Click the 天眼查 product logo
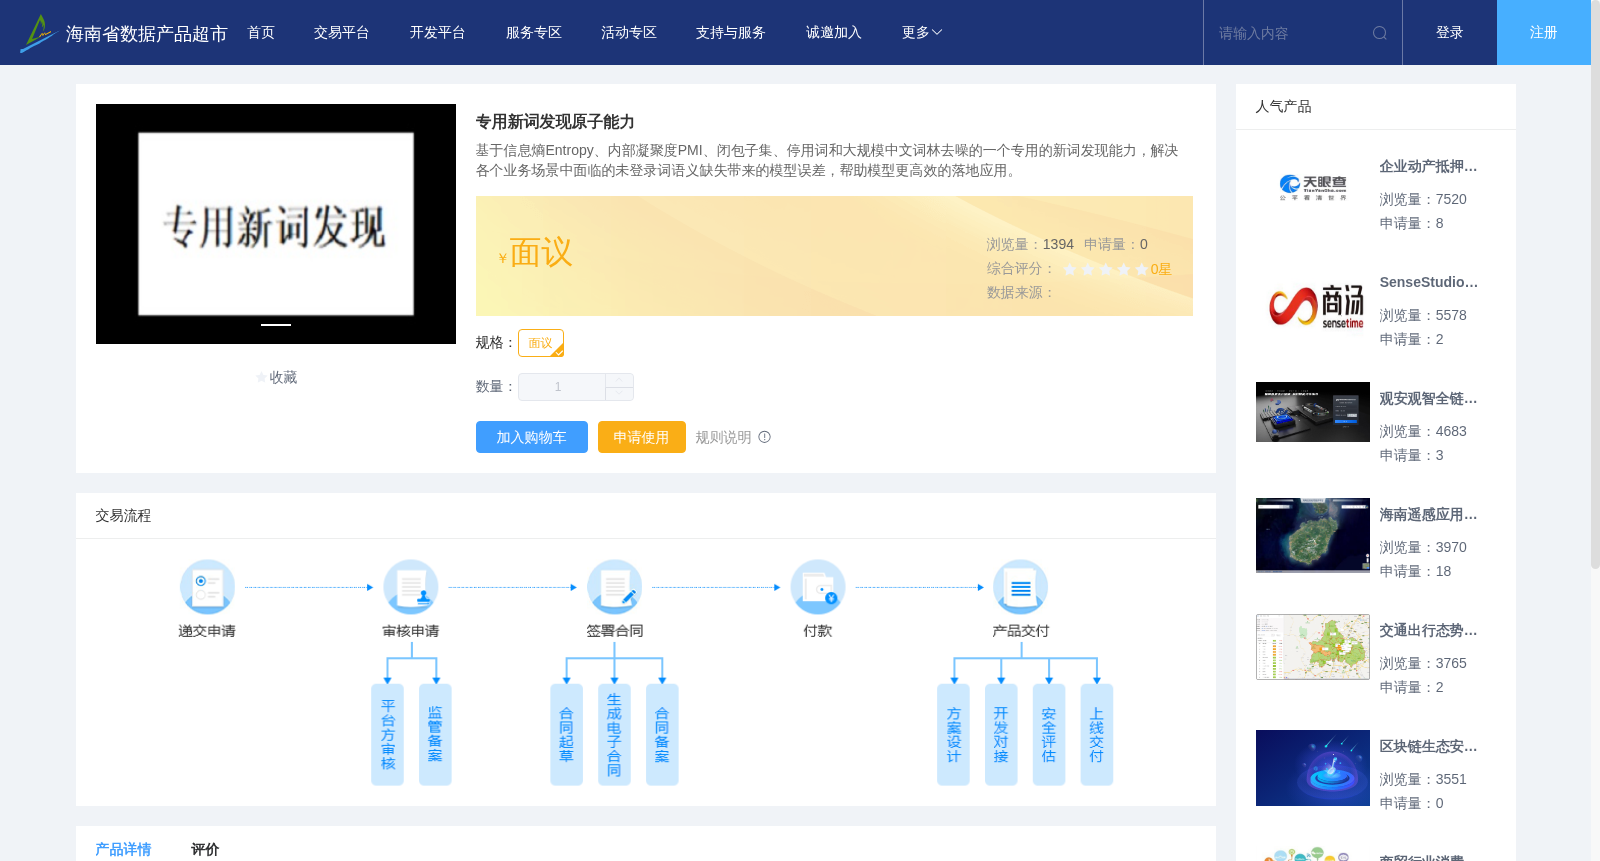The width and height of the screenshot is (1600, 861). pos(1313,187)
